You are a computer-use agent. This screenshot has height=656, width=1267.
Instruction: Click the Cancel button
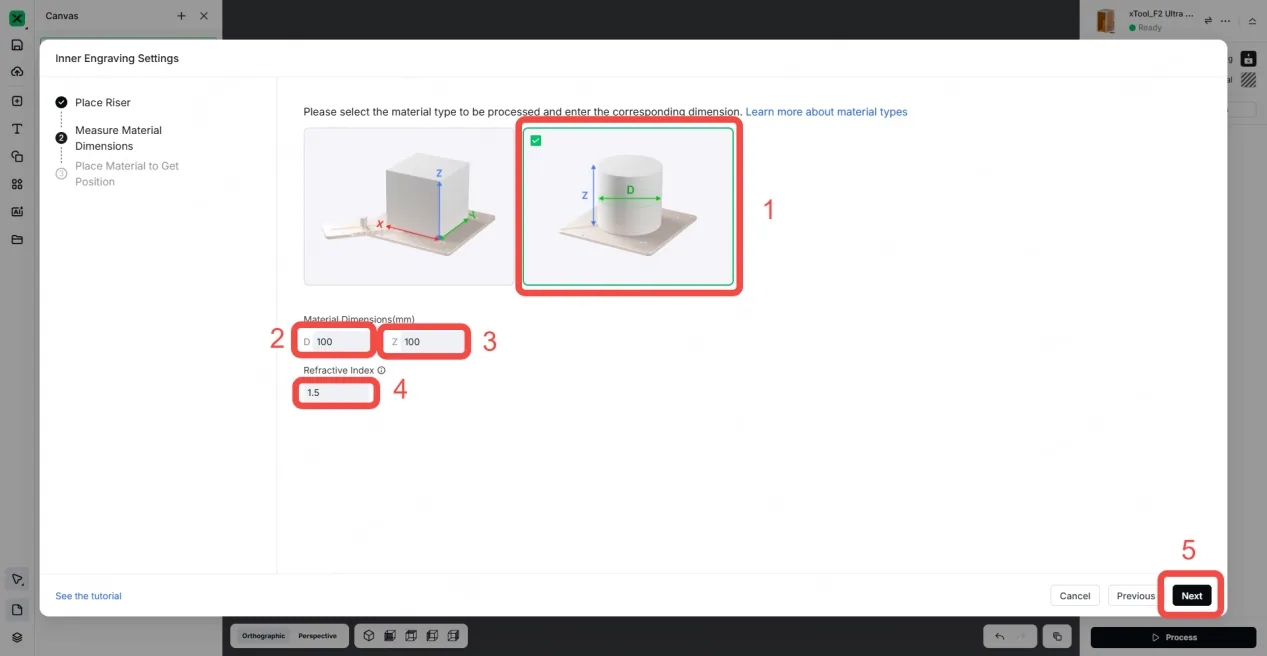pos(1075,596)
